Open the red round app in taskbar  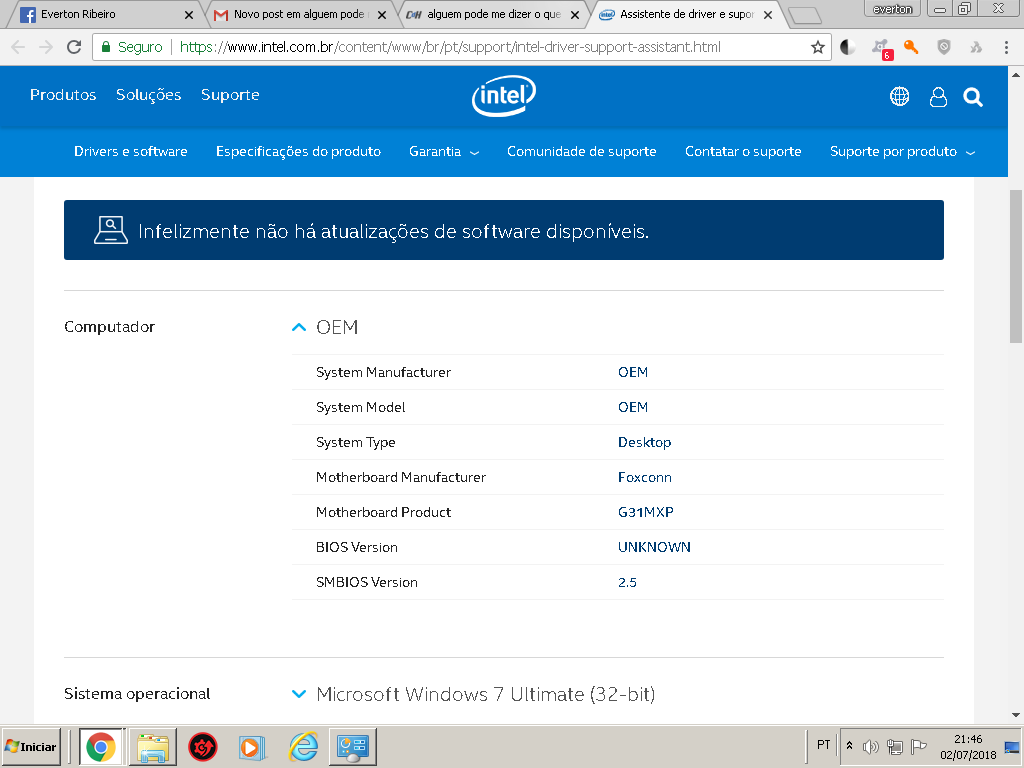click(202, 747)
